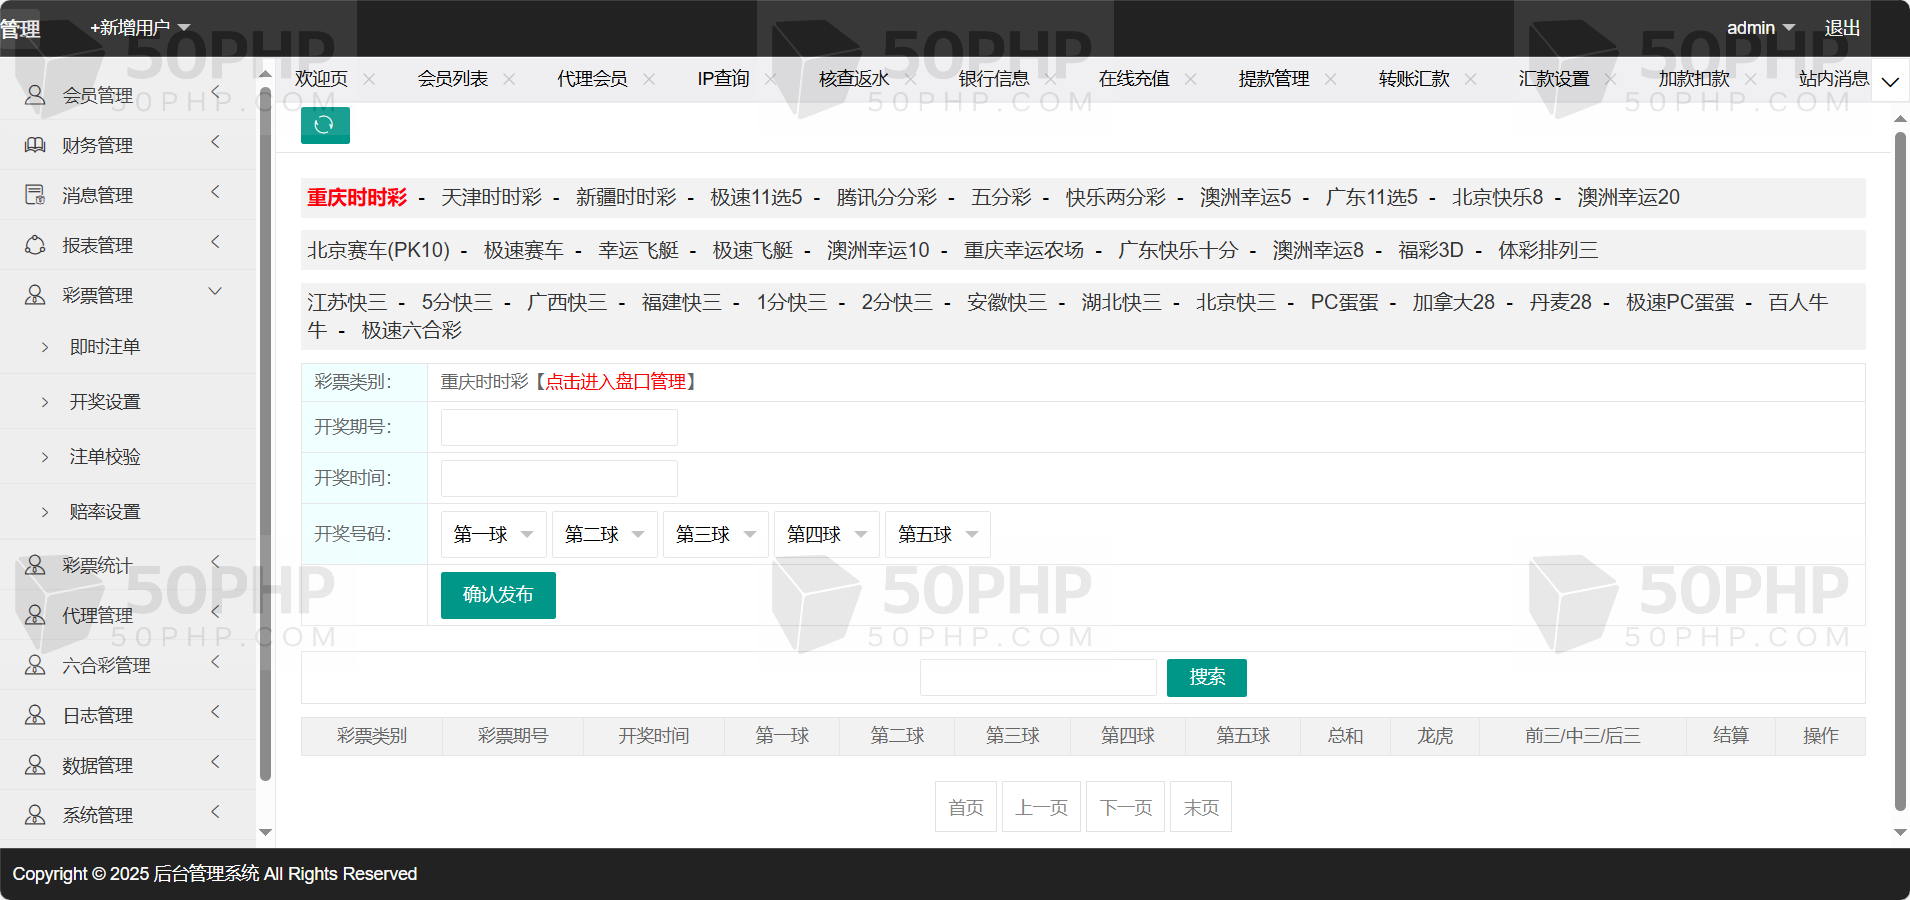Switch to the 银行信息 tab
1910x900 pixels.
(x=993, y=79)
